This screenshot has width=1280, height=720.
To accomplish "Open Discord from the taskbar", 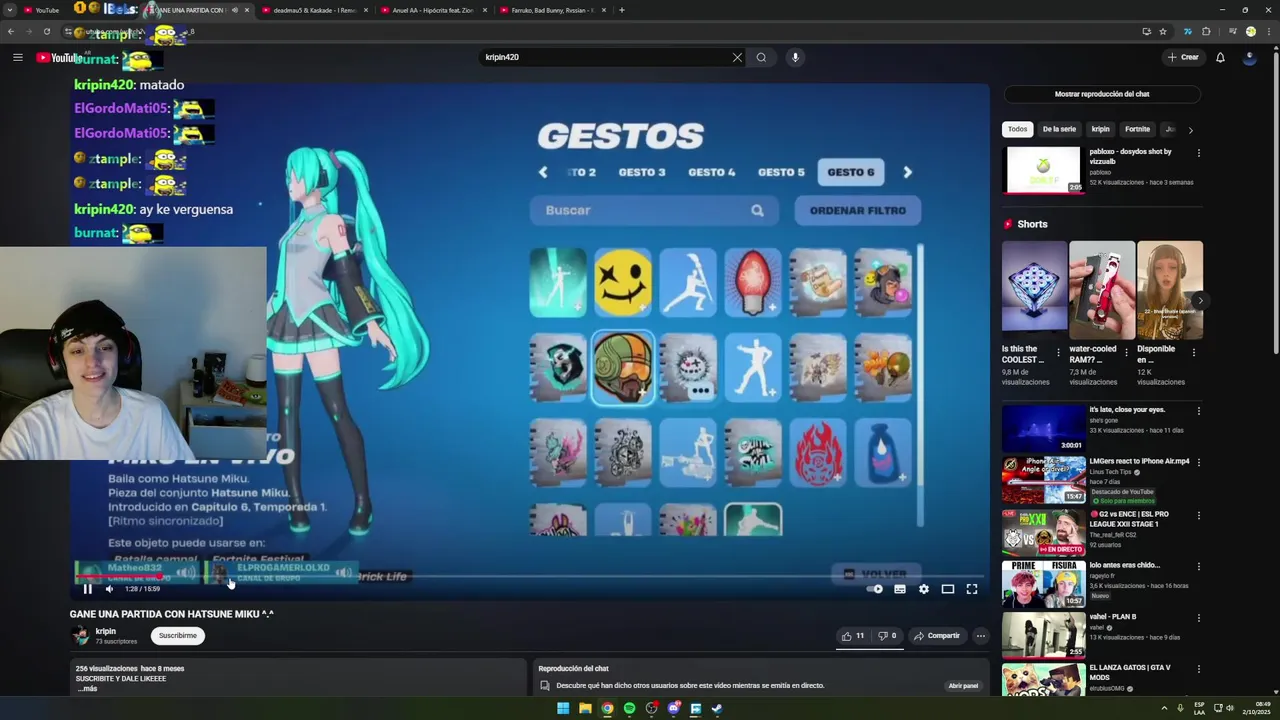I will [673, 709].
